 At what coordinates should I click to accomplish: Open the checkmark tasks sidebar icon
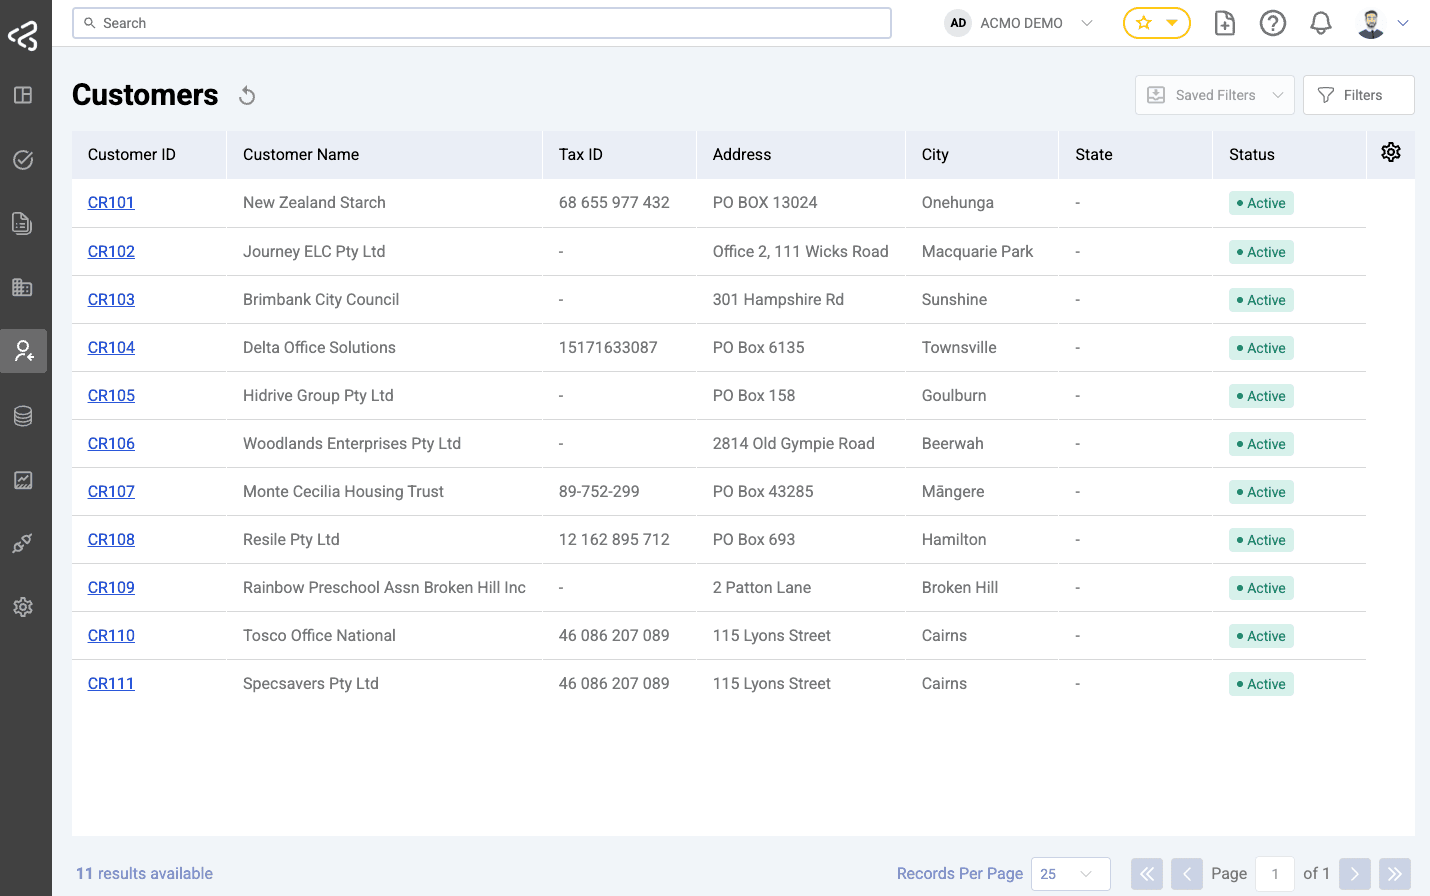[23, 160]
